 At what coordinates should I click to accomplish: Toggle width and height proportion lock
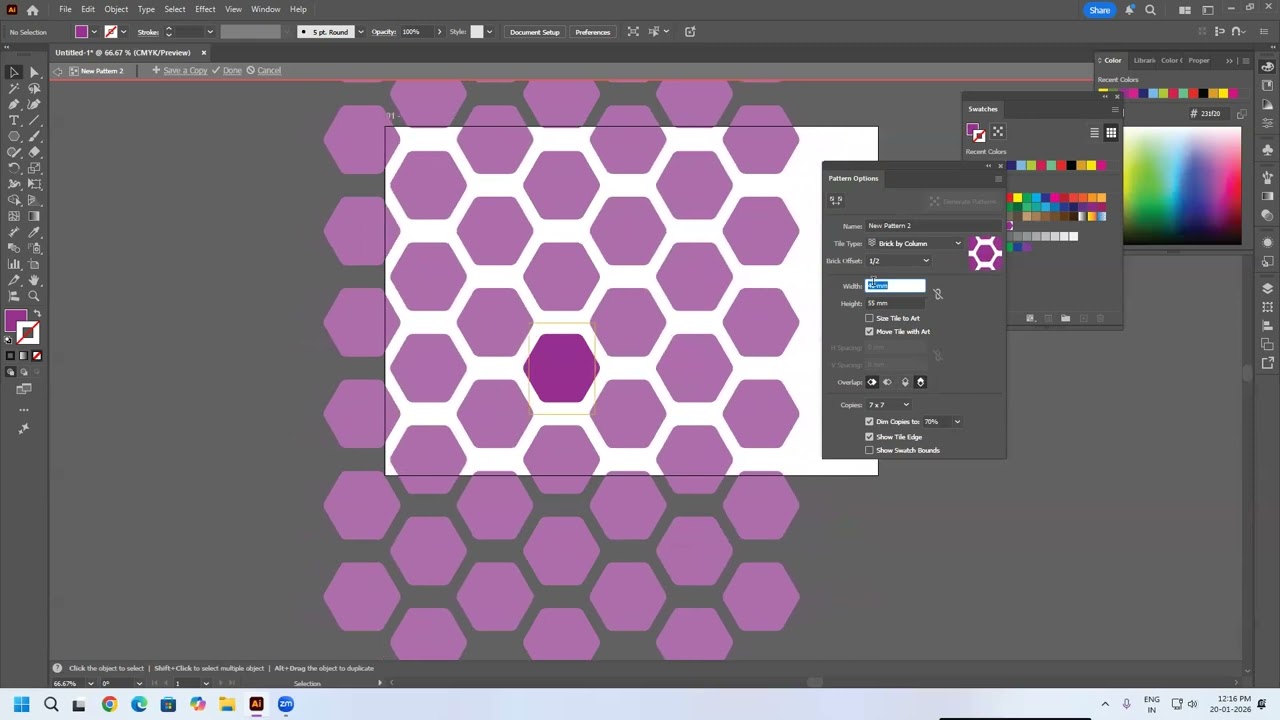(938, 294)
